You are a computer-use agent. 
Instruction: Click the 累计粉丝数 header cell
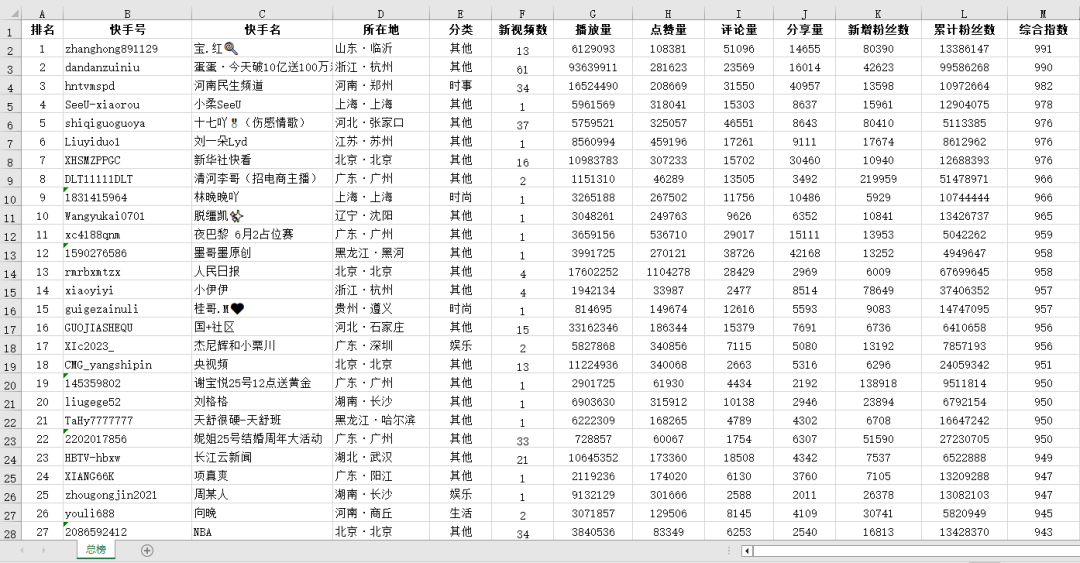tap(964, 30)
